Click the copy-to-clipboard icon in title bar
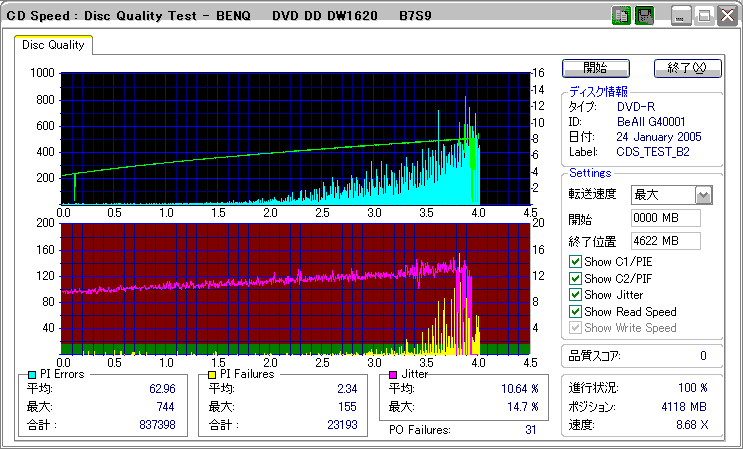The image size is (743, 449). pos(621,16)
